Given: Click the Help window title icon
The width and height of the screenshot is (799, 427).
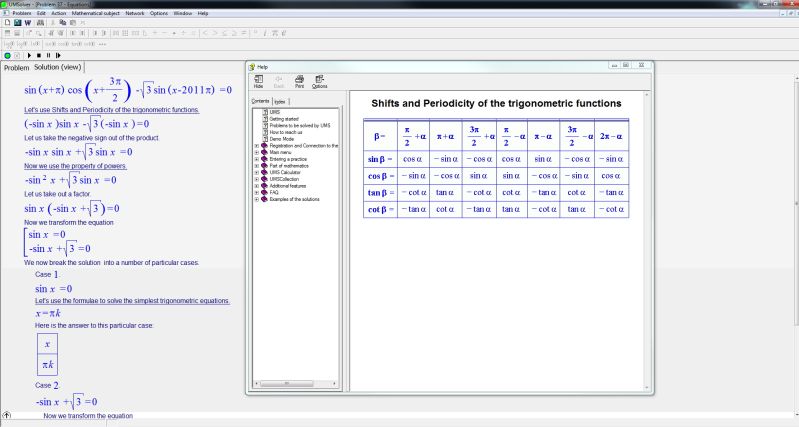Looking at the screenshot, I should [x=252, y=67].
